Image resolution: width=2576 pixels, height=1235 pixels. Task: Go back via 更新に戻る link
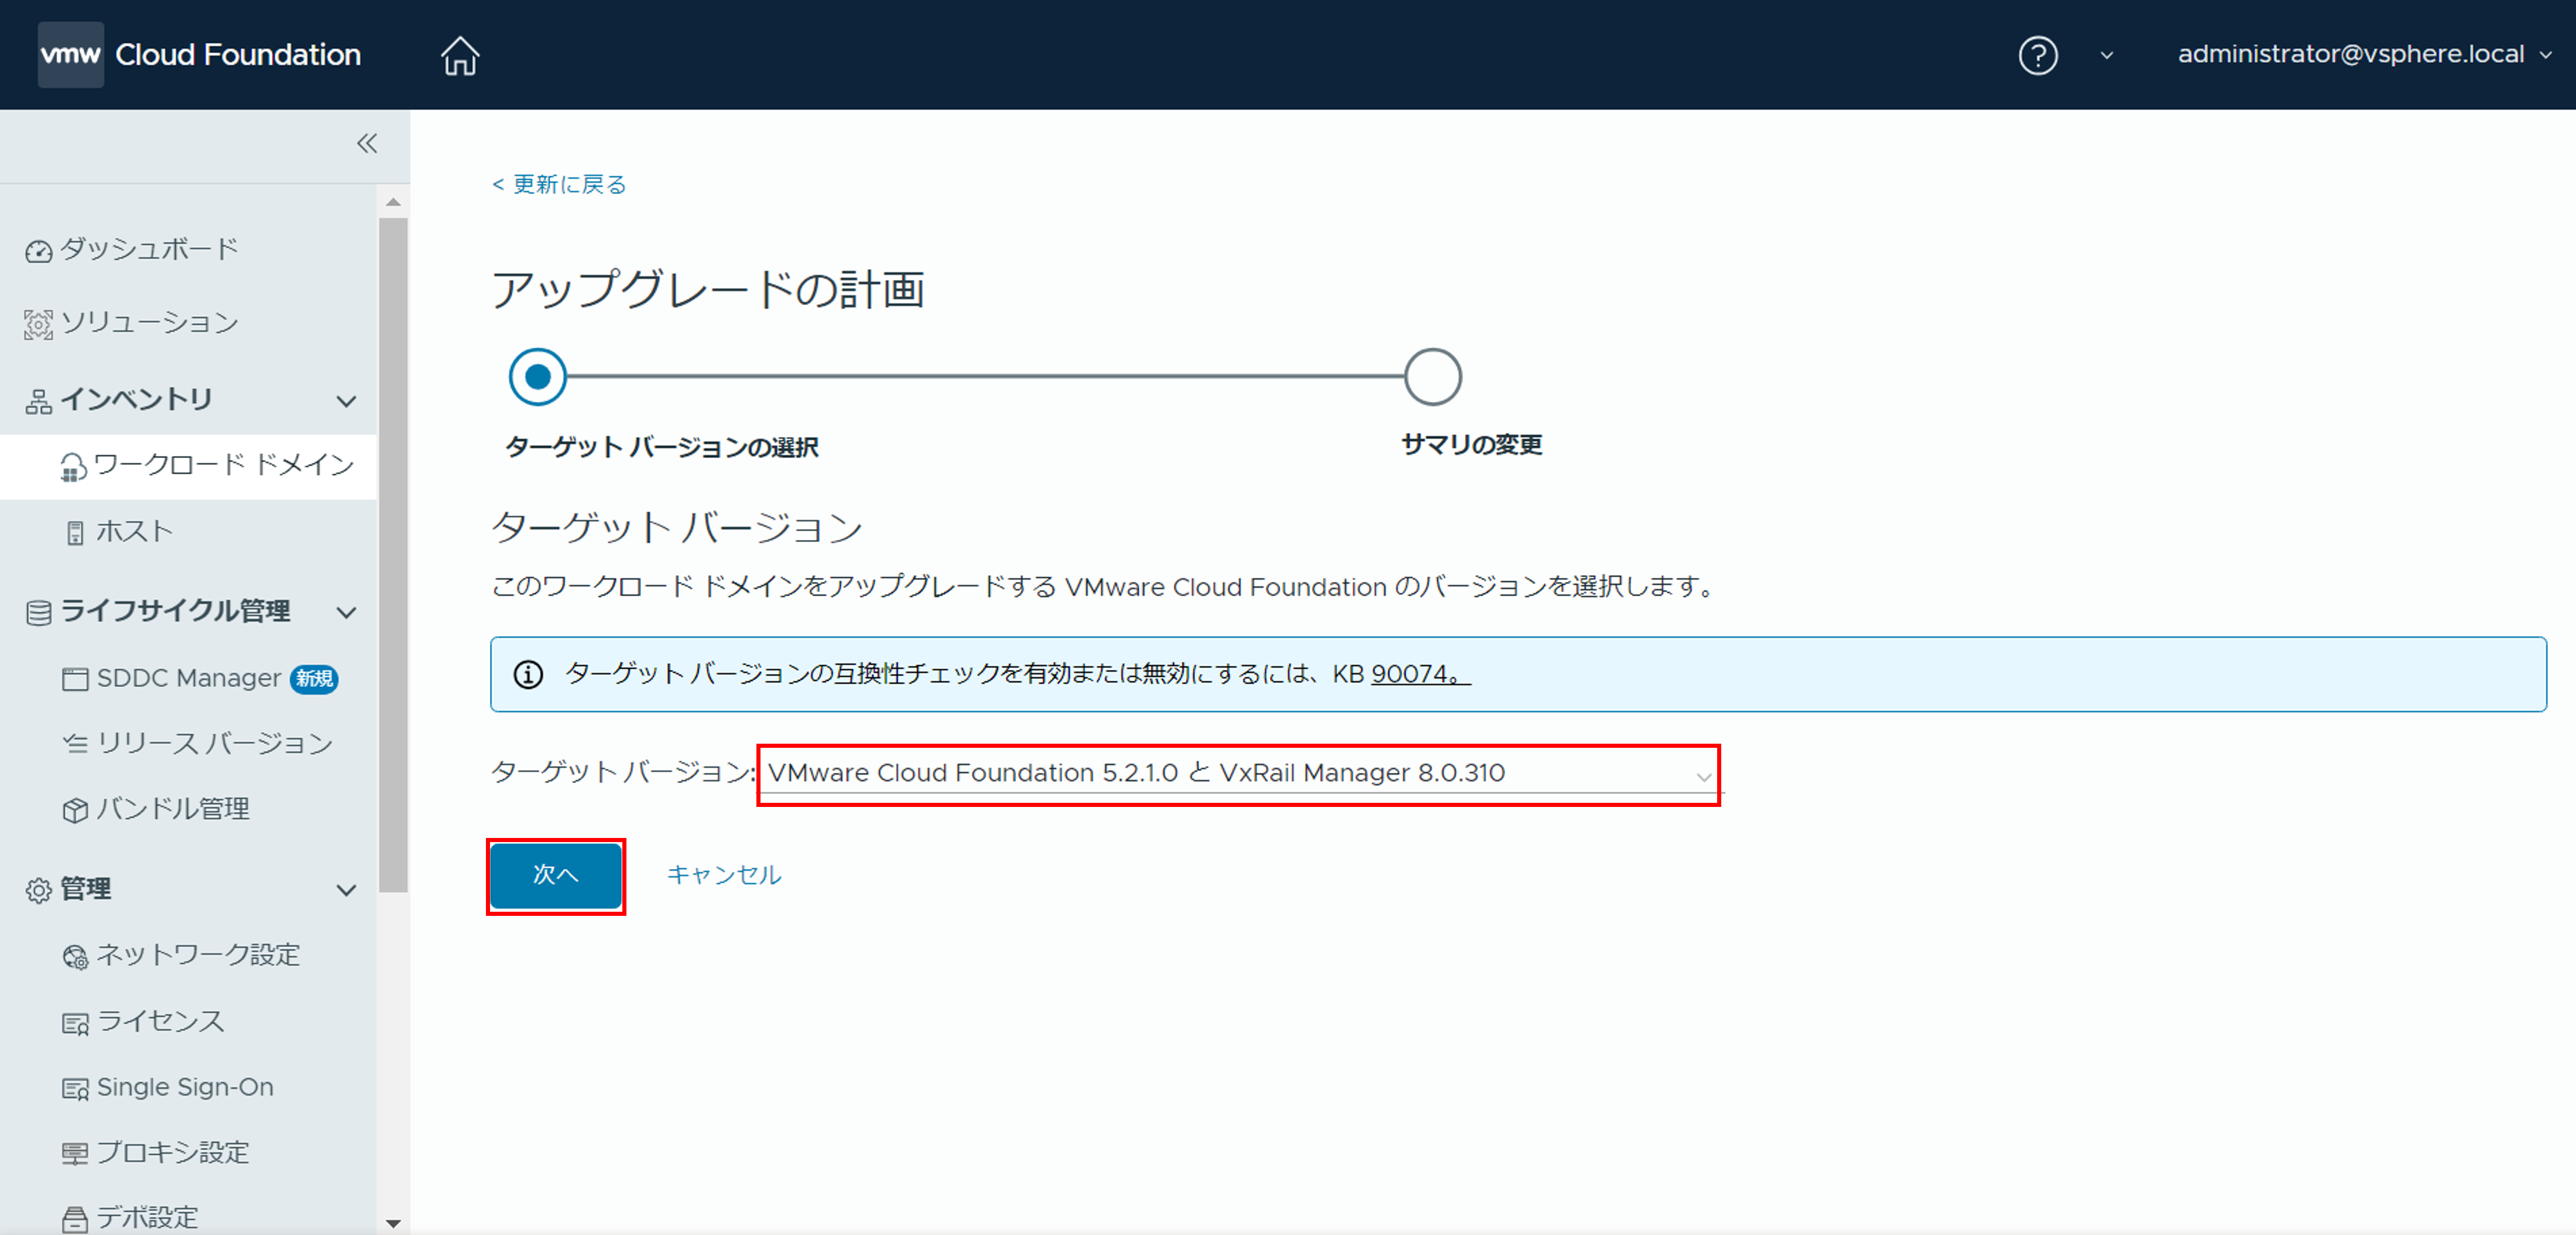tap(559, 184)
